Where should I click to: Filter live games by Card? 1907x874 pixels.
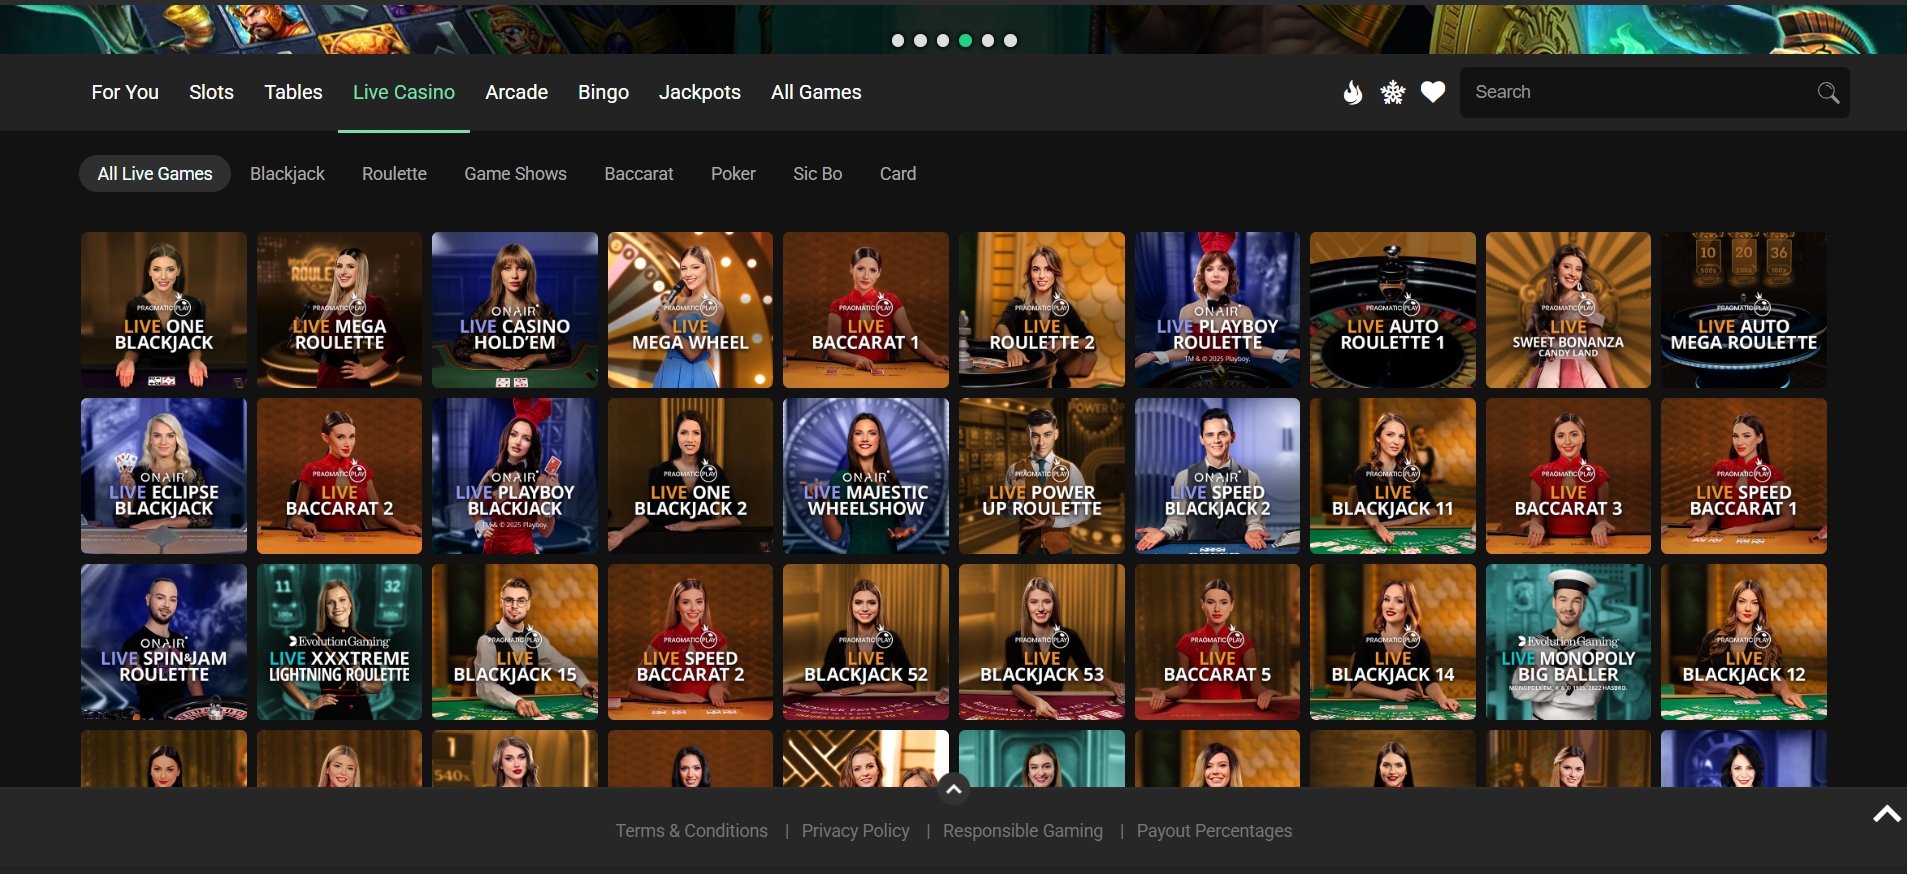(x=898, y=174)
